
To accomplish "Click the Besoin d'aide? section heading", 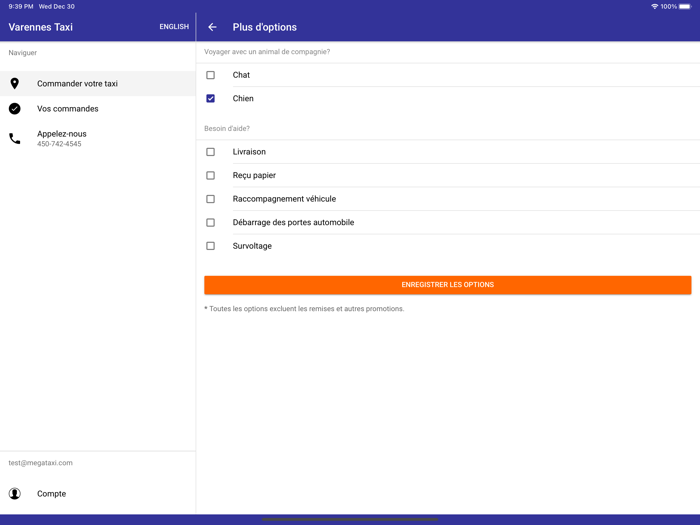I will [x=227, y=129].
